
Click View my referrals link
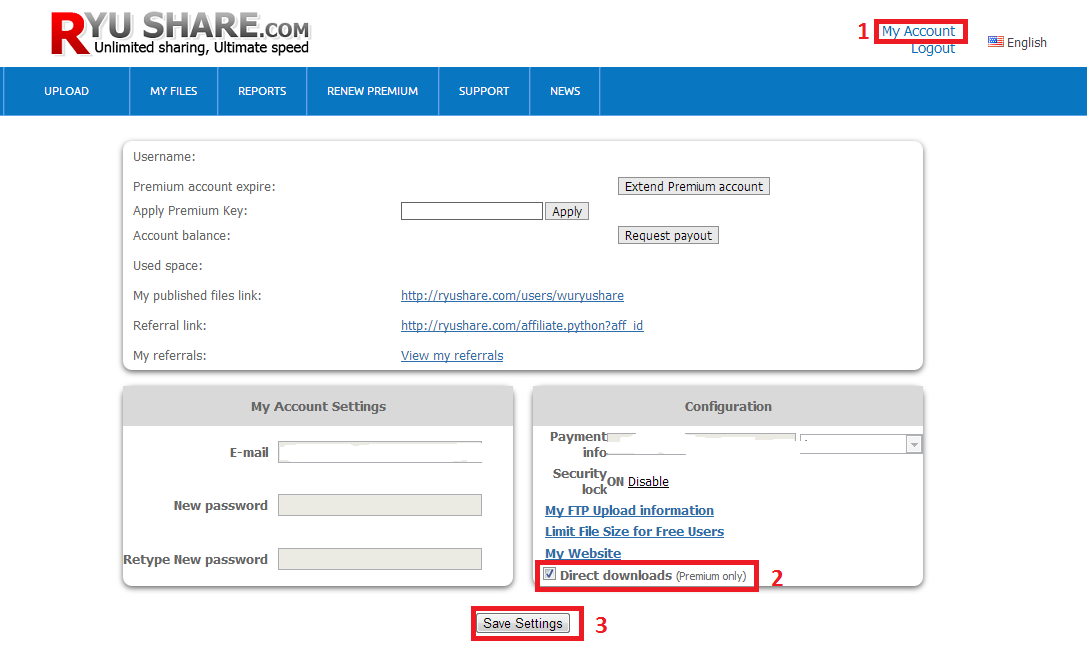click(x=452, y=355)
